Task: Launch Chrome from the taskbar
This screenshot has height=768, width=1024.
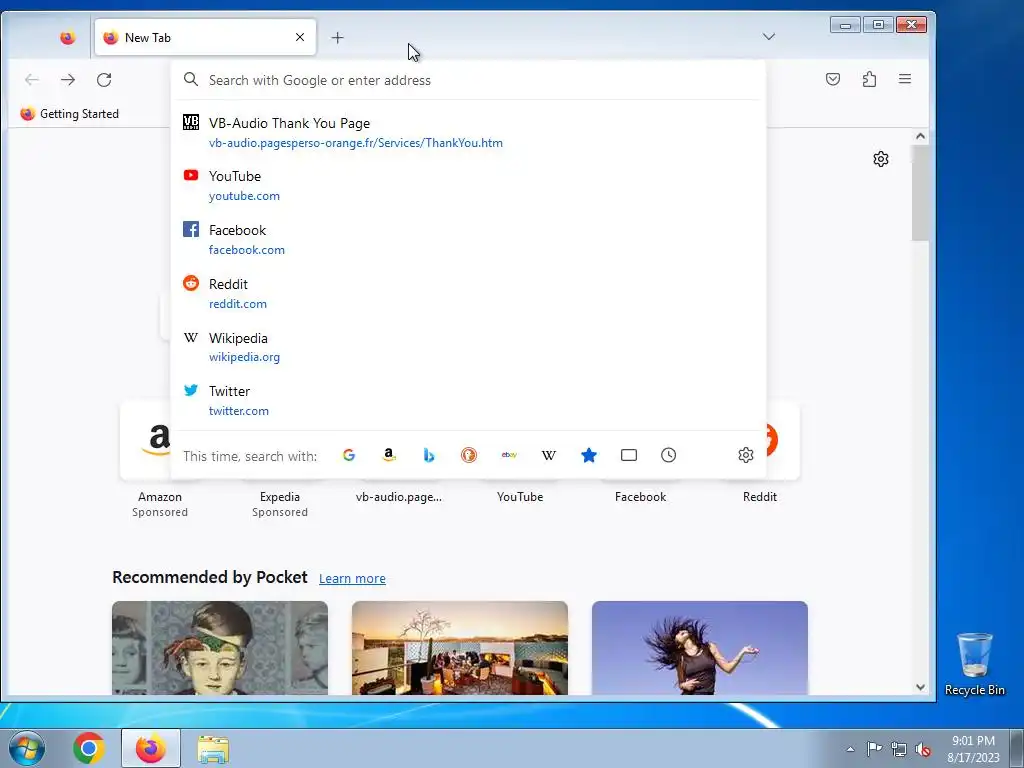Action: click(x=89, y=748)
